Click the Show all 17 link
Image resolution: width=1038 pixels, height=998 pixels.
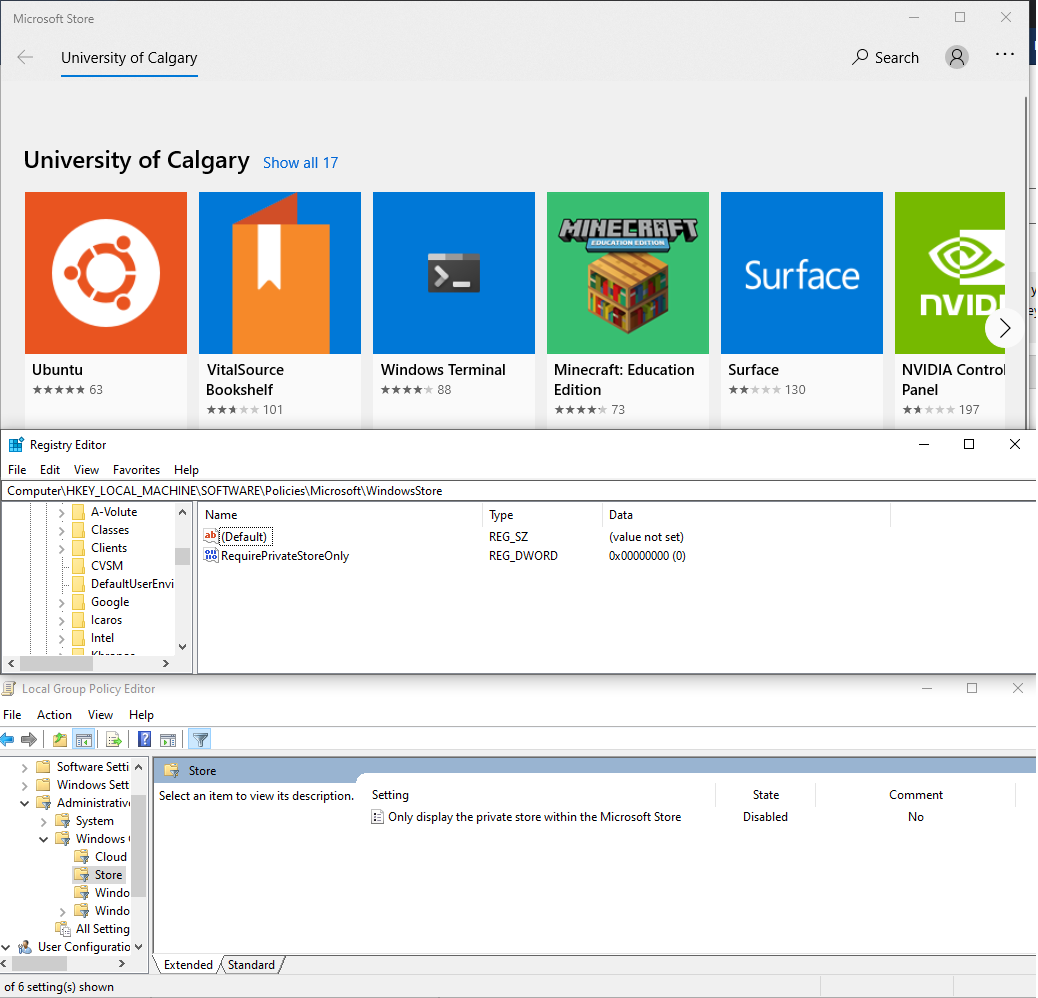pyautogui.click(x=301, y=163)
